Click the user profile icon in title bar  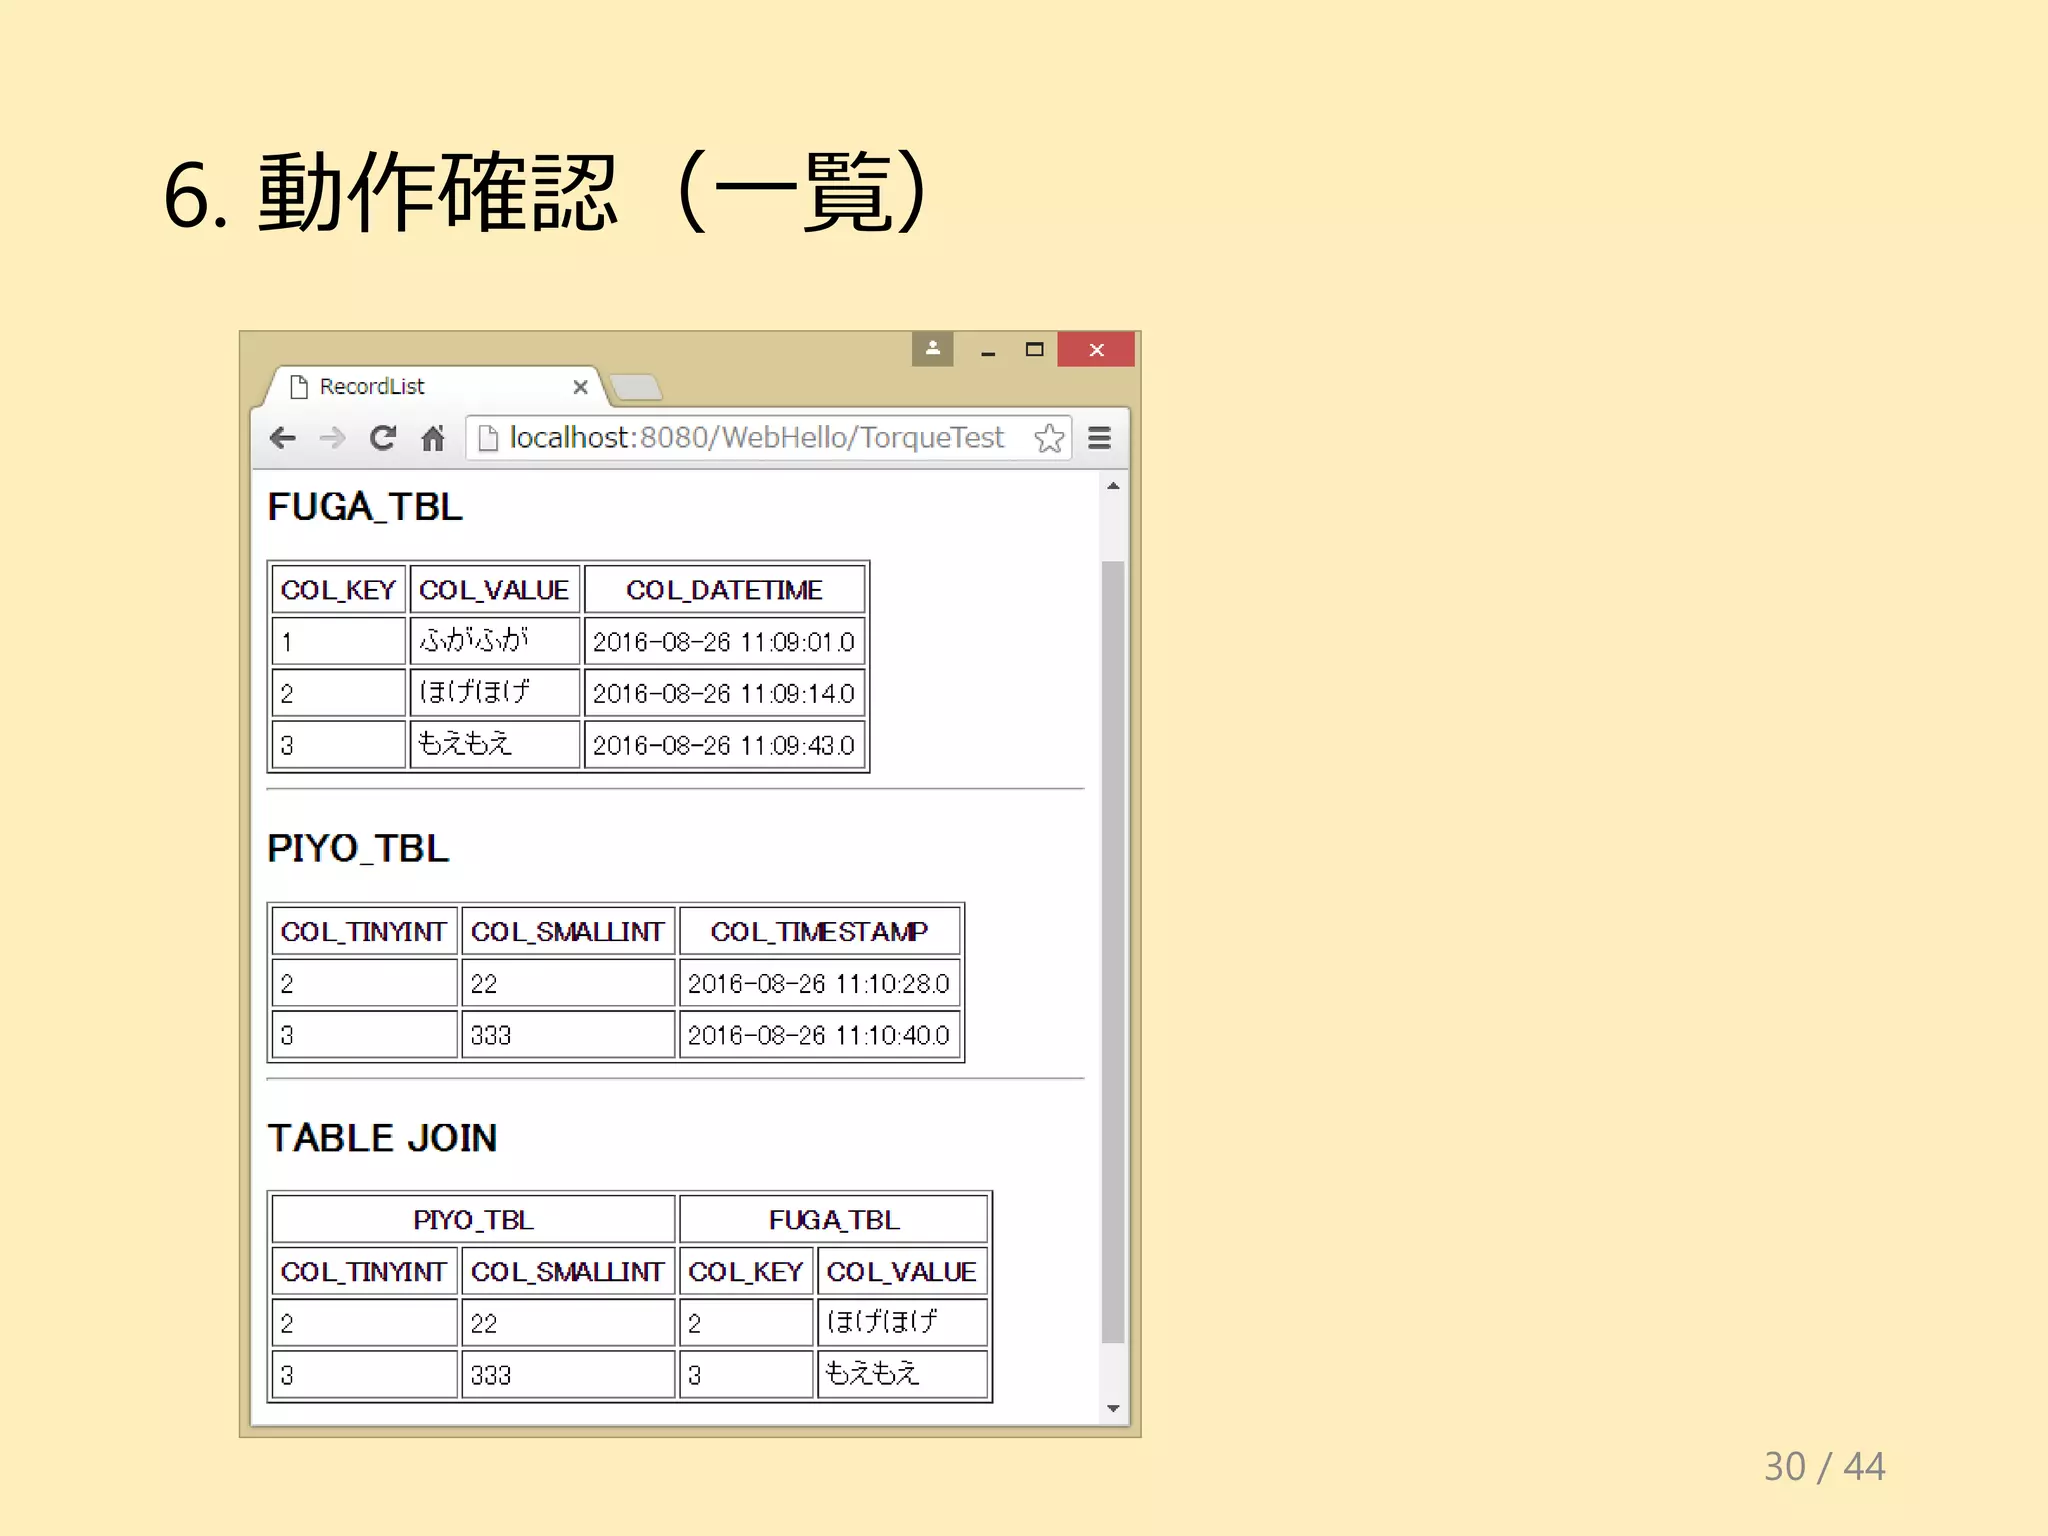point(932,349)
